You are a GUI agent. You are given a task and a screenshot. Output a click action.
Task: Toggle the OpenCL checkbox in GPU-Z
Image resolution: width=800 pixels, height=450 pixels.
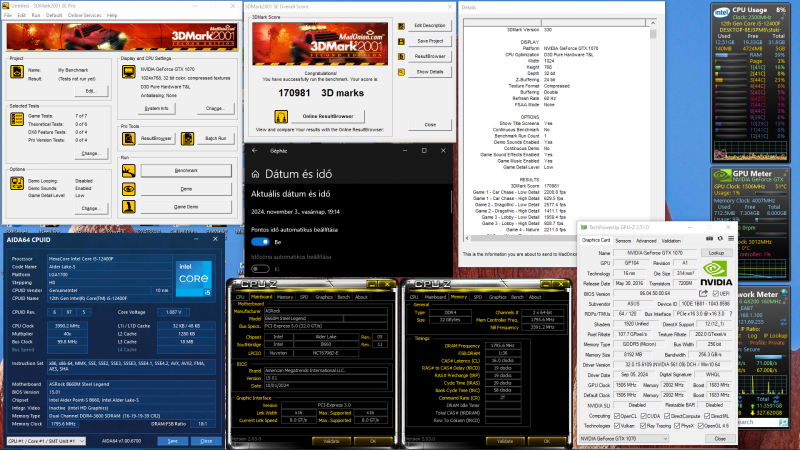617,416
